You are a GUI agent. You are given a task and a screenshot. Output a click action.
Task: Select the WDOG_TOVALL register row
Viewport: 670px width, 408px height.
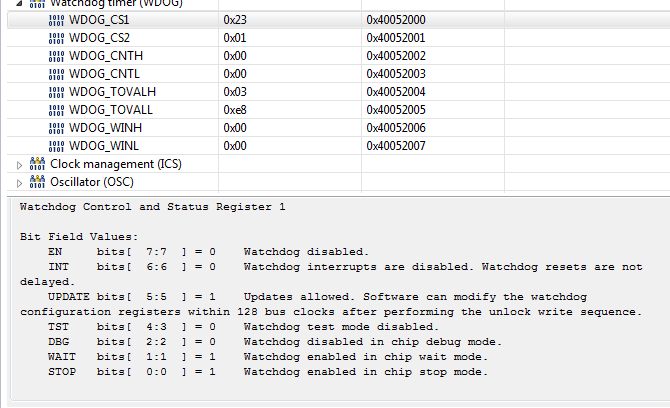(x=300, y=109)
